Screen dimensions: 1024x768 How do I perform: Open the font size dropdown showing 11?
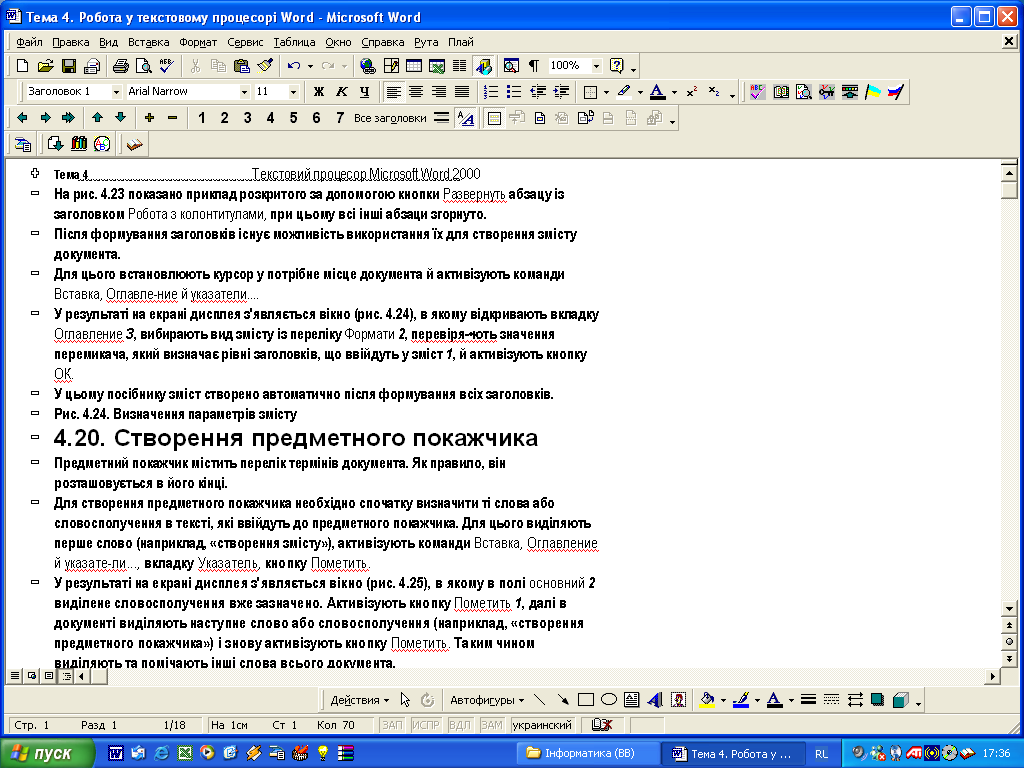293,91
